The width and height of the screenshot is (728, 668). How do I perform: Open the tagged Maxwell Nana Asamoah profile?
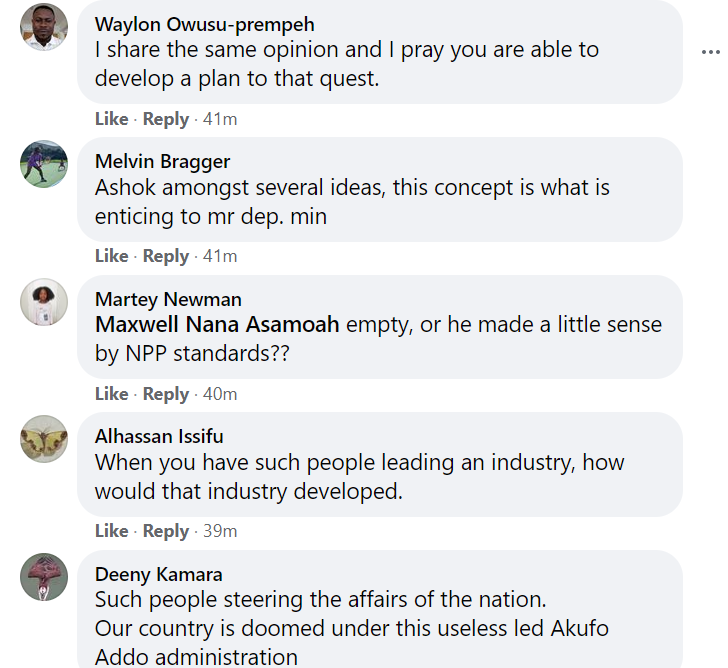click(x=217, y=325)
